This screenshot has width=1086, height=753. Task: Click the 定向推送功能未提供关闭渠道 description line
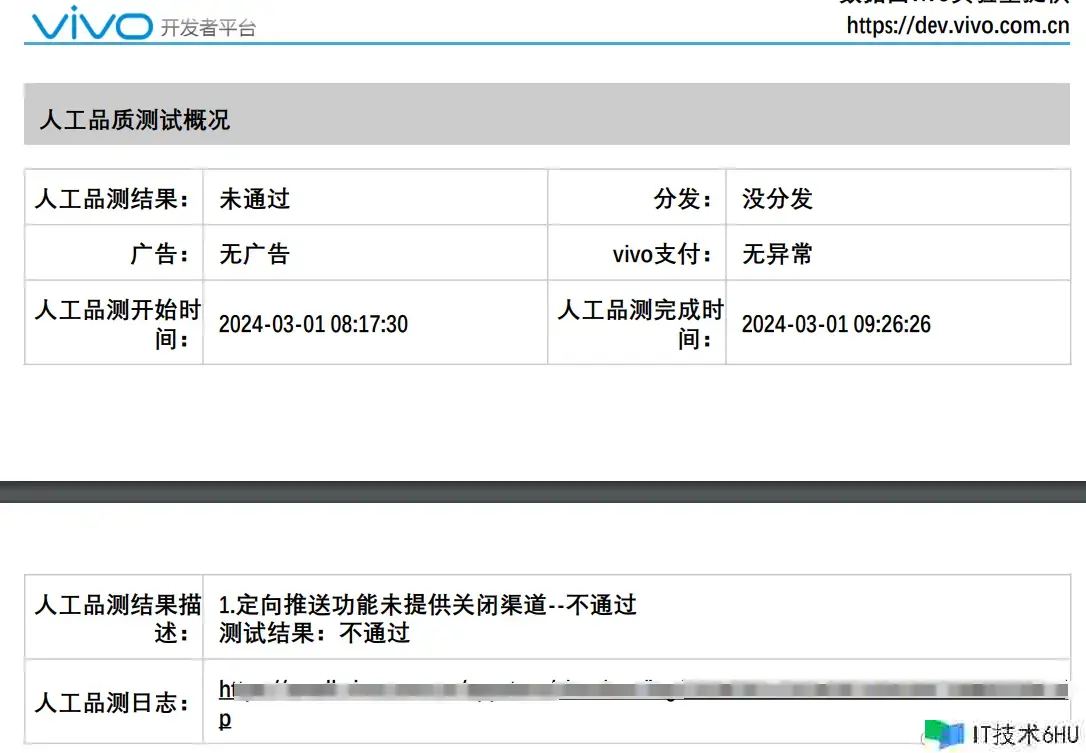click(428, 605)
